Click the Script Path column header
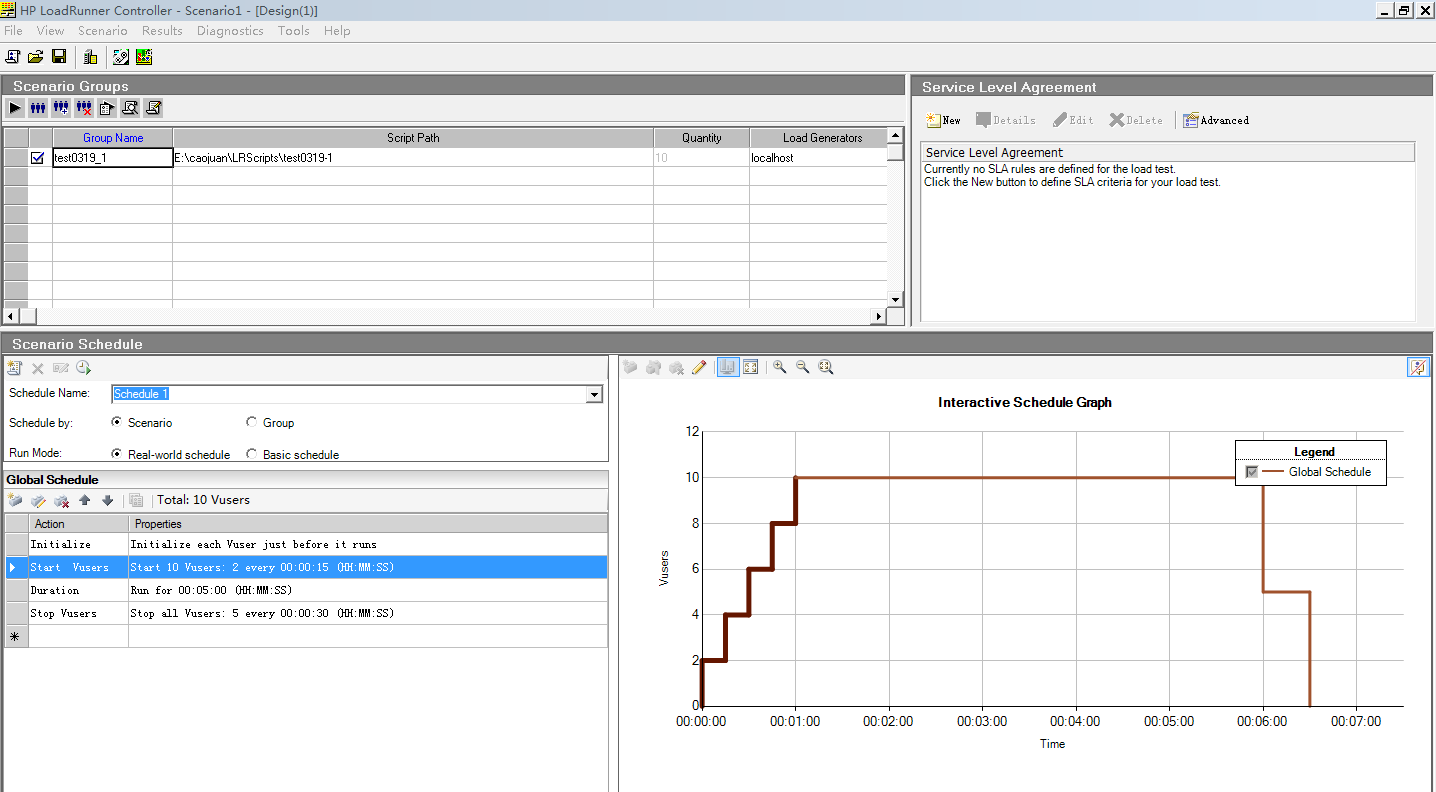The image size is (1436, 792). click(x=413, y=138)
